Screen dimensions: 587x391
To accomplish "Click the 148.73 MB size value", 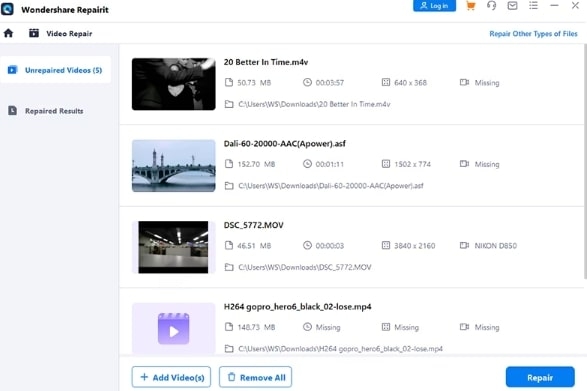I will (x=256, y=328).
